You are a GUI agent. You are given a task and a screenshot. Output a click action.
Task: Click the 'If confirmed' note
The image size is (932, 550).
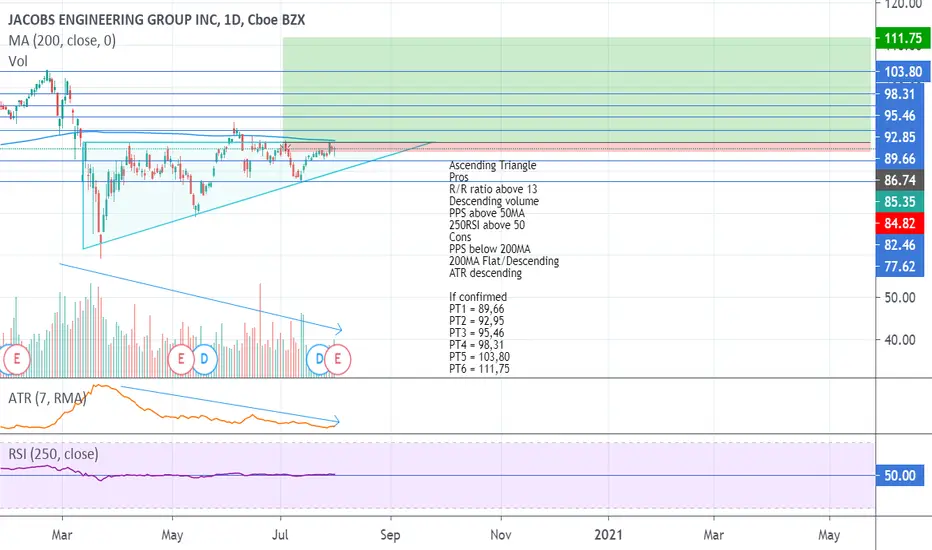(478, 297)
